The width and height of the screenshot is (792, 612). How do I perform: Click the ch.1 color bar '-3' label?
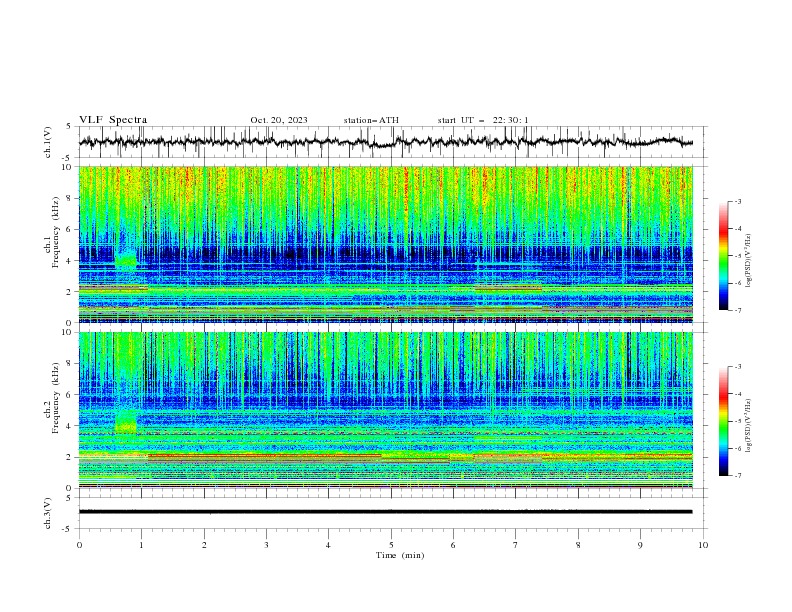(738, 201)
